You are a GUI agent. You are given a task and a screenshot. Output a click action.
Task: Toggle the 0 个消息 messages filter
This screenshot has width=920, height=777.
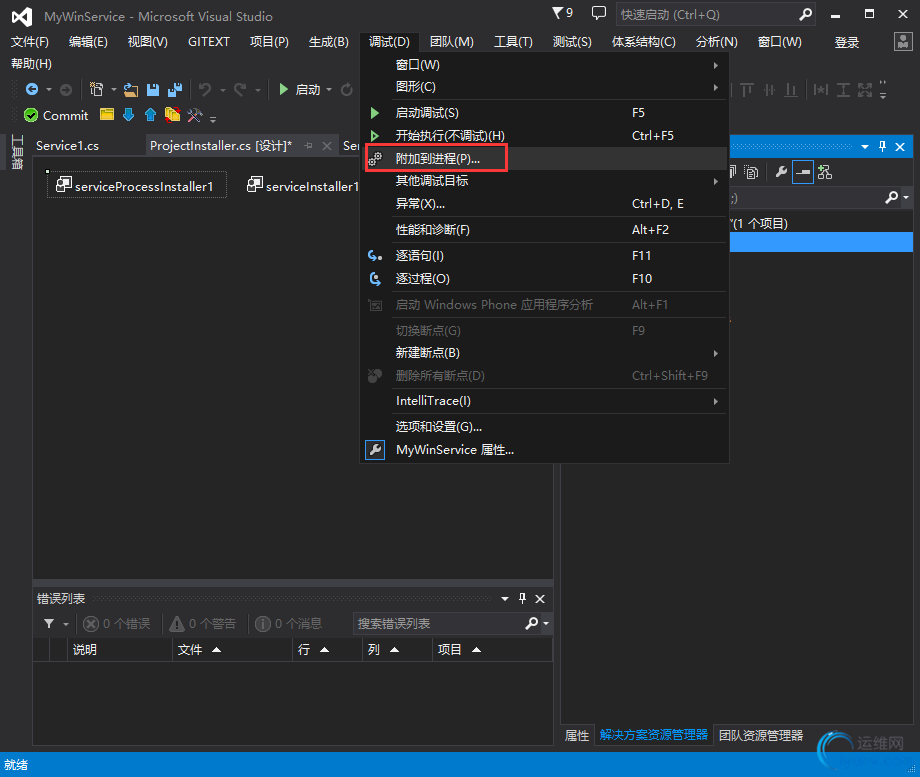pyautogui.click(x=289, y=624)
